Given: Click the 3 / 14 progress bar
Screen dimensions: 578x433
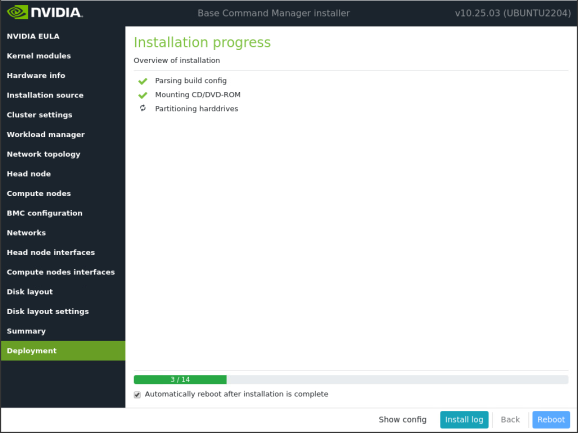Looking at the screenshot, I should (x=351, y=380).
